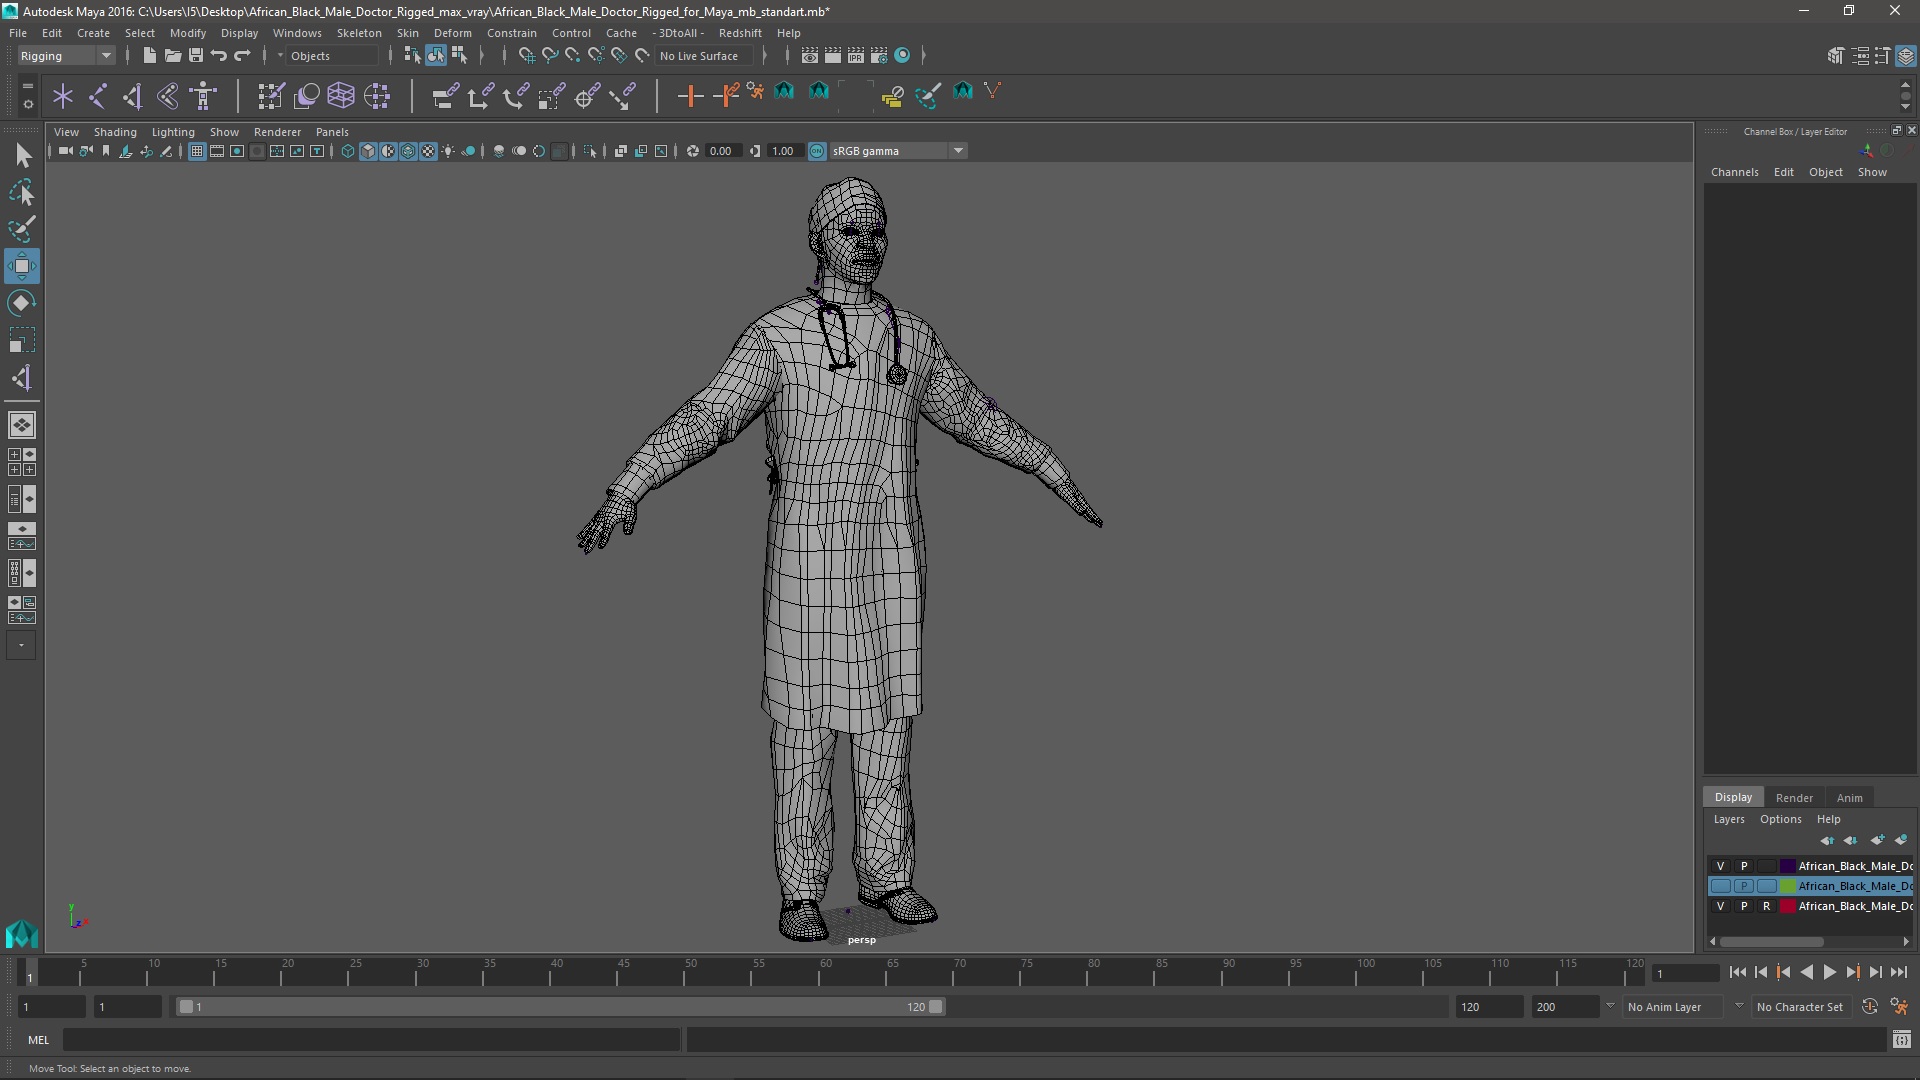The height and width of the screenshot is (1080, 1920).
Task: Open the Render View clapboard icon
Action: (810, 56)
